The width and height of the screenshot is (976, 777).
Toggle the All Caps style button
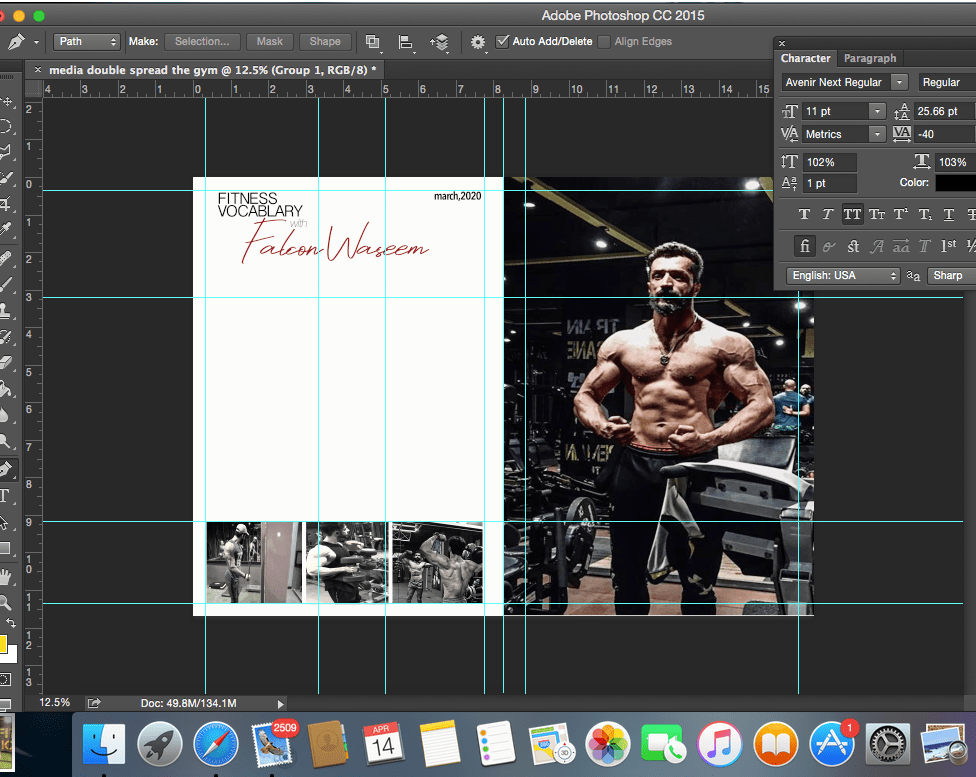852,214
